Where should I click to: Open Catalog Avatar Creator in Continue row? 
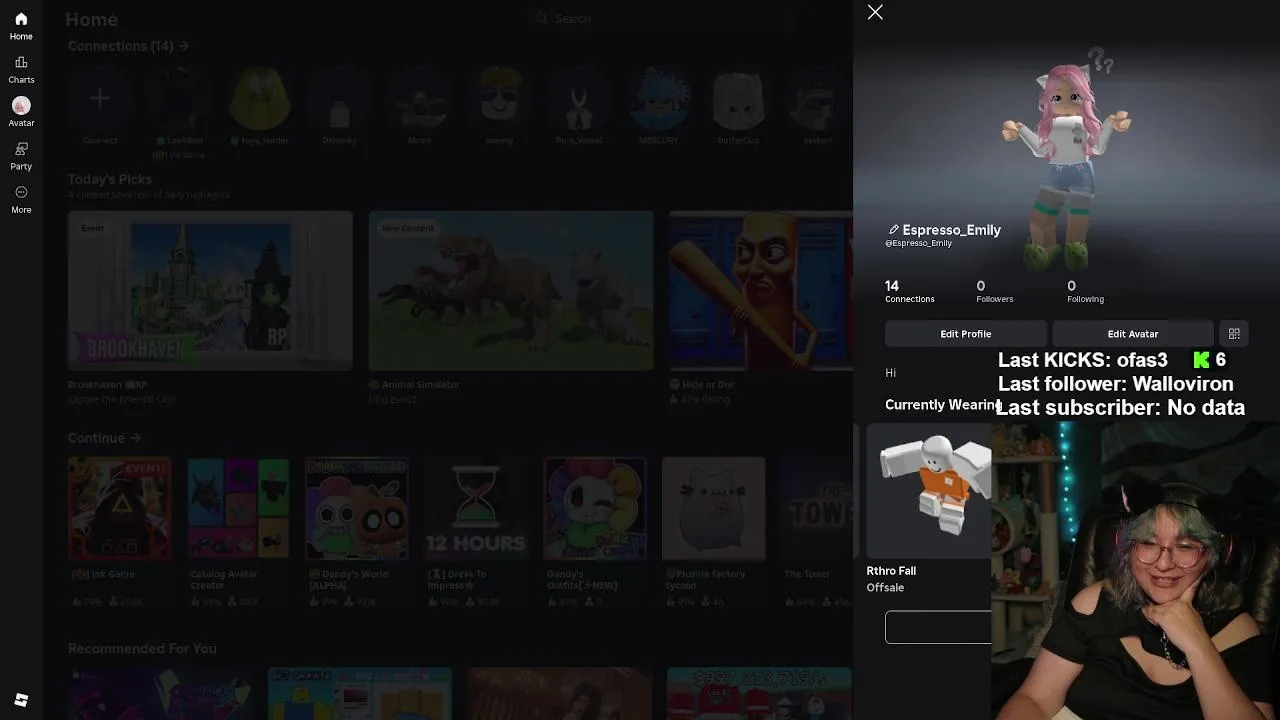click(x=238, y=509)
